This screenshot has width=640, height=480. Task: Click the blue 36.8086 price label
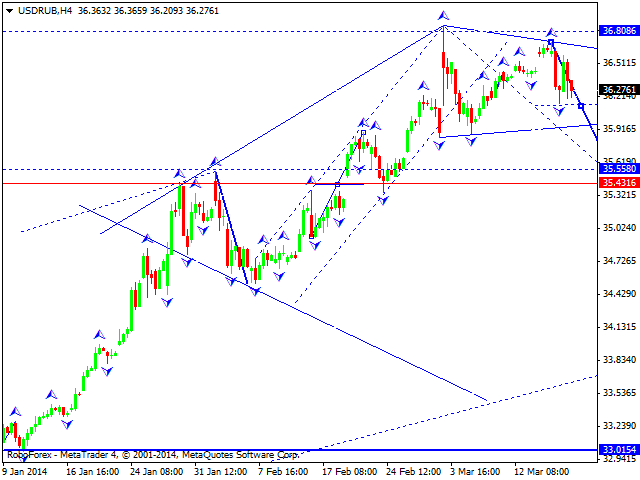619,31
